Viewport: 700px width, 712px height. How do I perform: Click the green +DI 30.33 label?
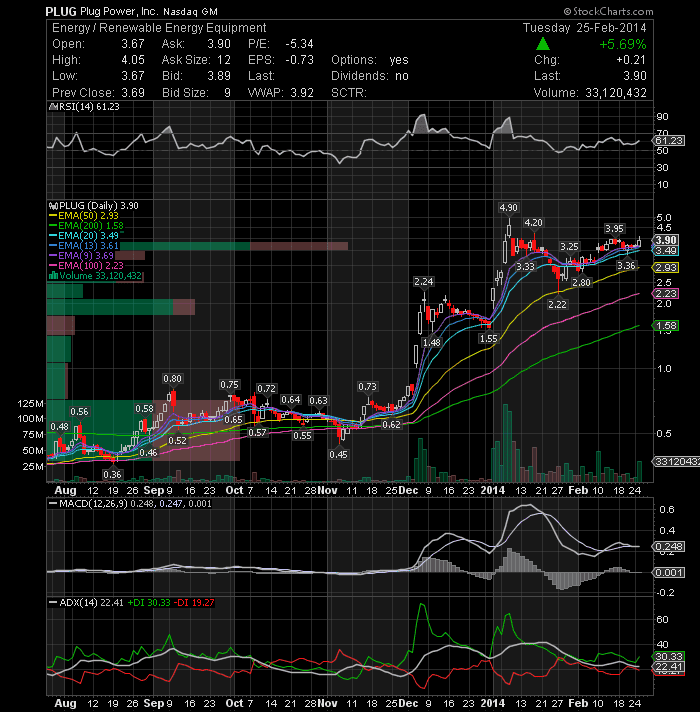(149, 603)
